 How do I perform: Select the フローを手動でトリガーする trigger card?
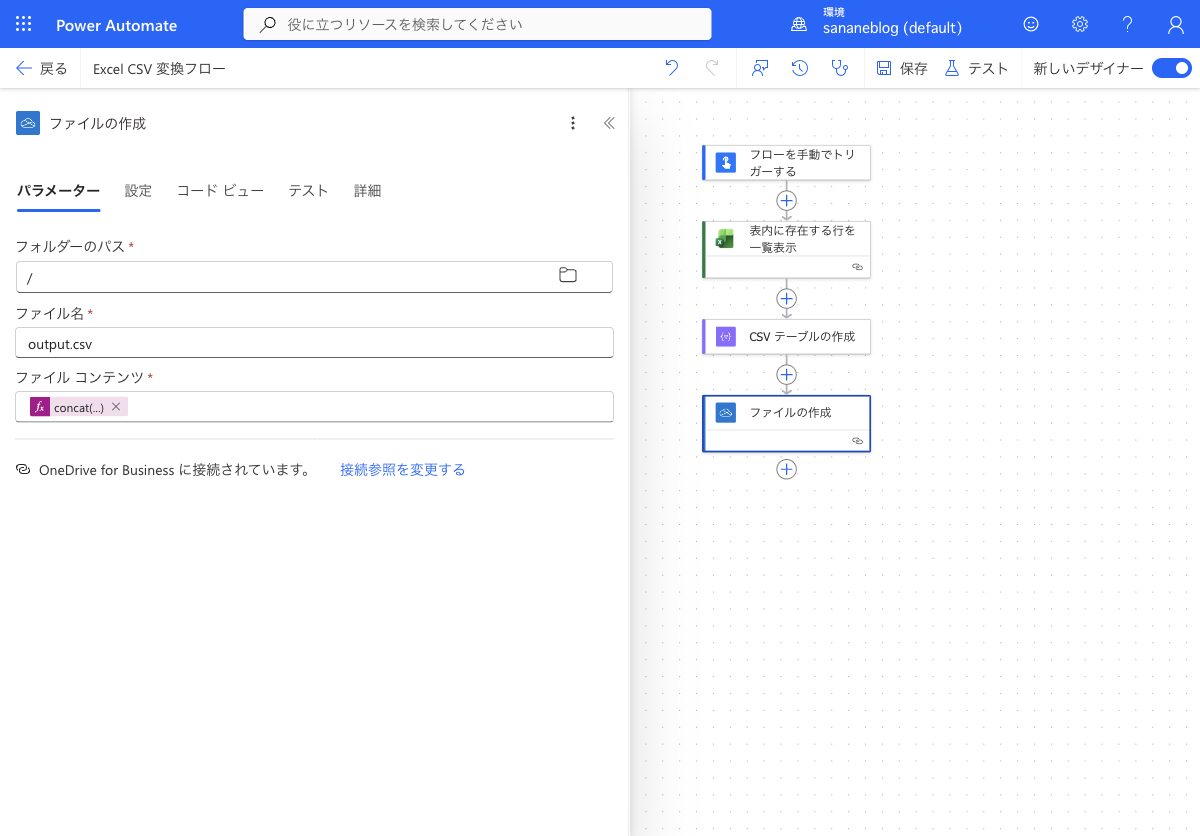coord(786,163)
